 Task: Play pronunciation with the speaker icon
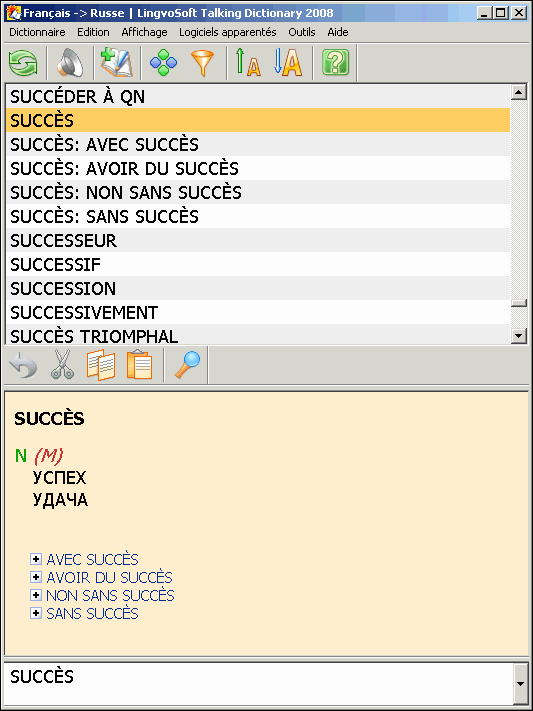point(70,63)
